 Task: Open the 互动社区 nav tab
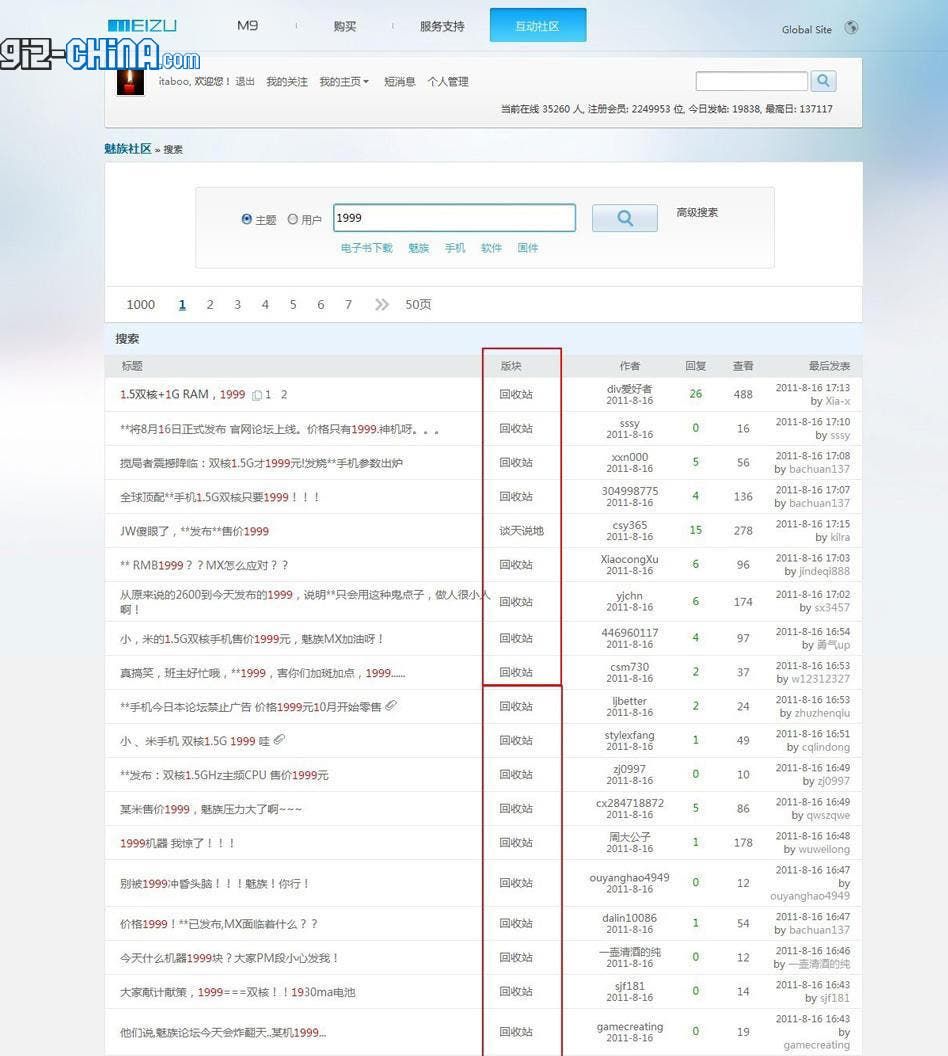pyautogui.click(x=538, y=26)
